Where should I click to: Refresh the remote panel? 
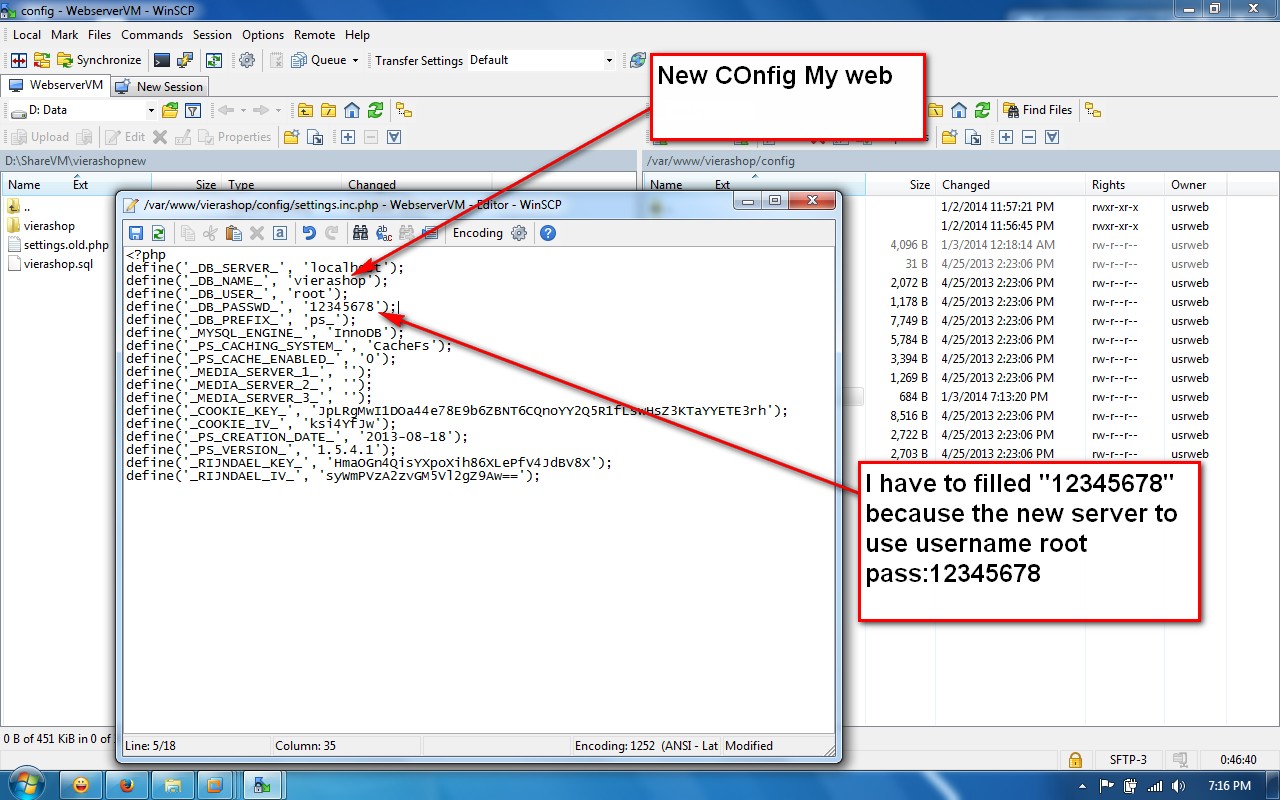click(x=983, y=110)
